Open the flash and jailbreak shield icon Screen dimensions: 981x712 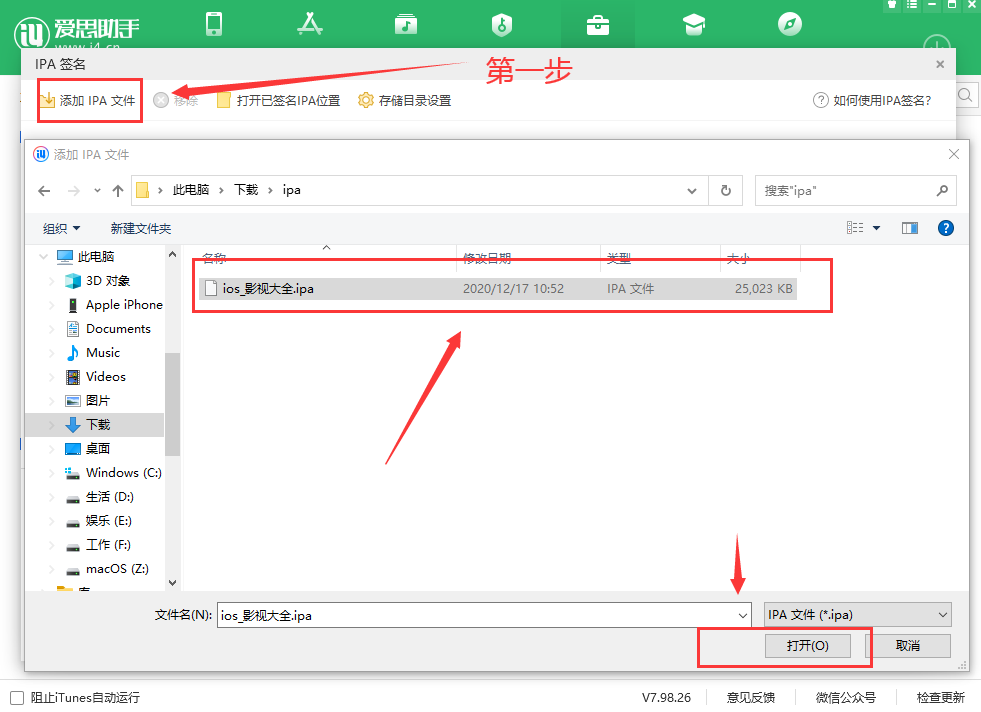pyautogui.click(x=502, y=25)
